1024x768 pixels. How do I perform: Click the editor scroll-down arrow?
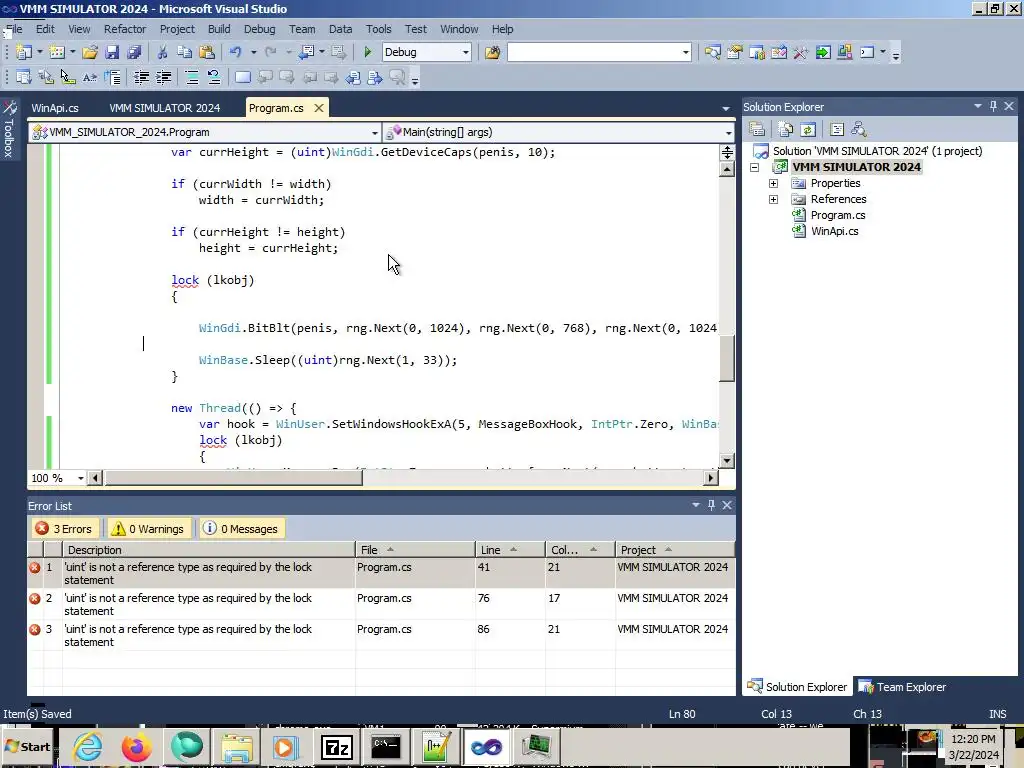pos(727,461)
